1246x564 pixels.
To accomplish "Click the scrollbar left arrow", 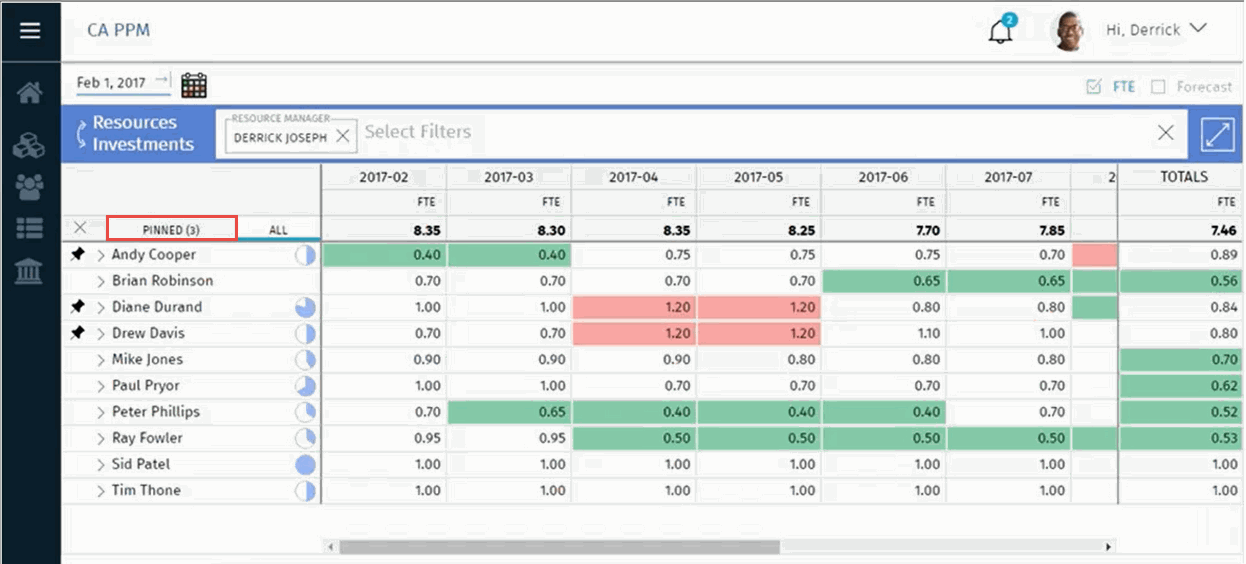I will [329, 547].
